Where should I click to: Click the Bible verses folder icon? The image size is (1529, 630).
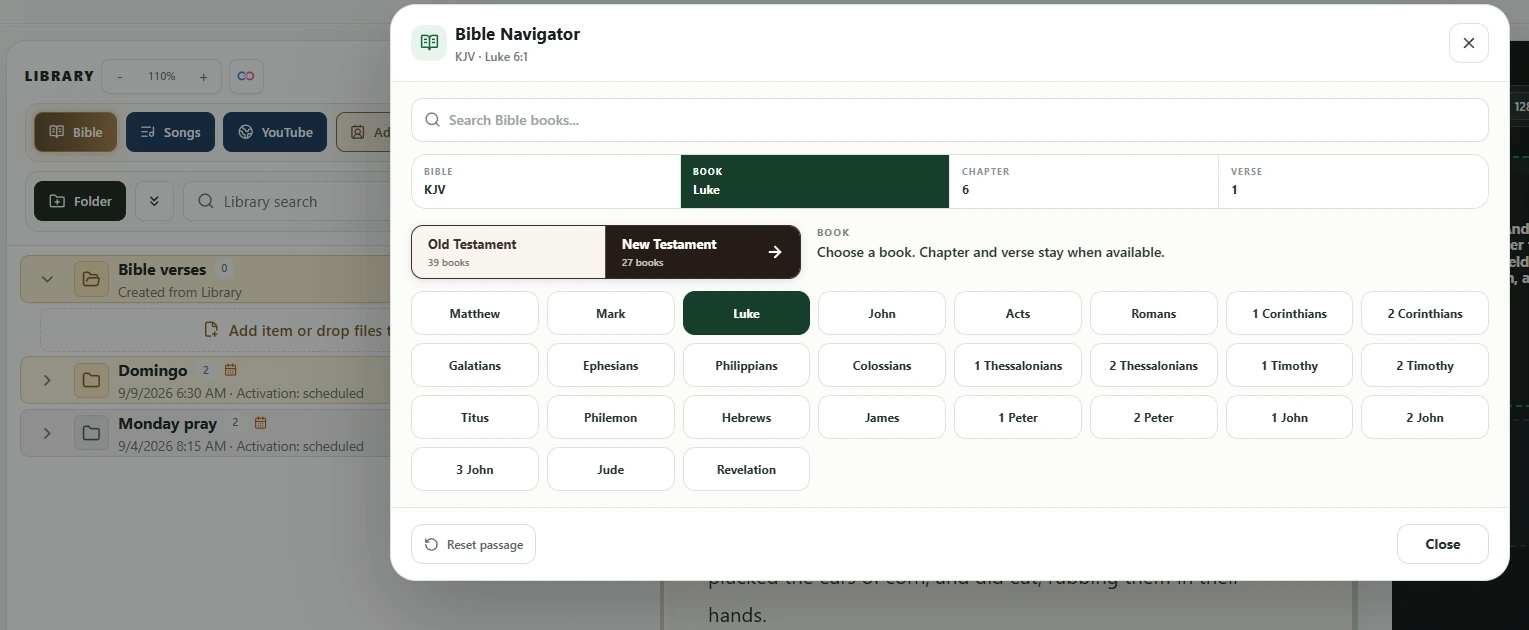[91, 279]
